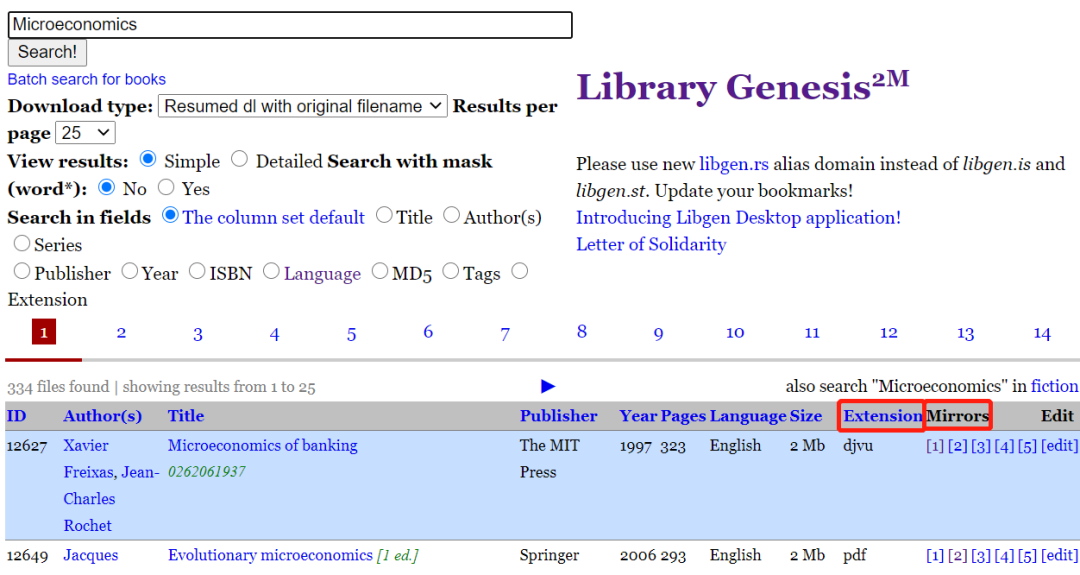This screenshot has width=1080, height=575.
Task: Sort results by Title column header
Action: coord(186,416)
